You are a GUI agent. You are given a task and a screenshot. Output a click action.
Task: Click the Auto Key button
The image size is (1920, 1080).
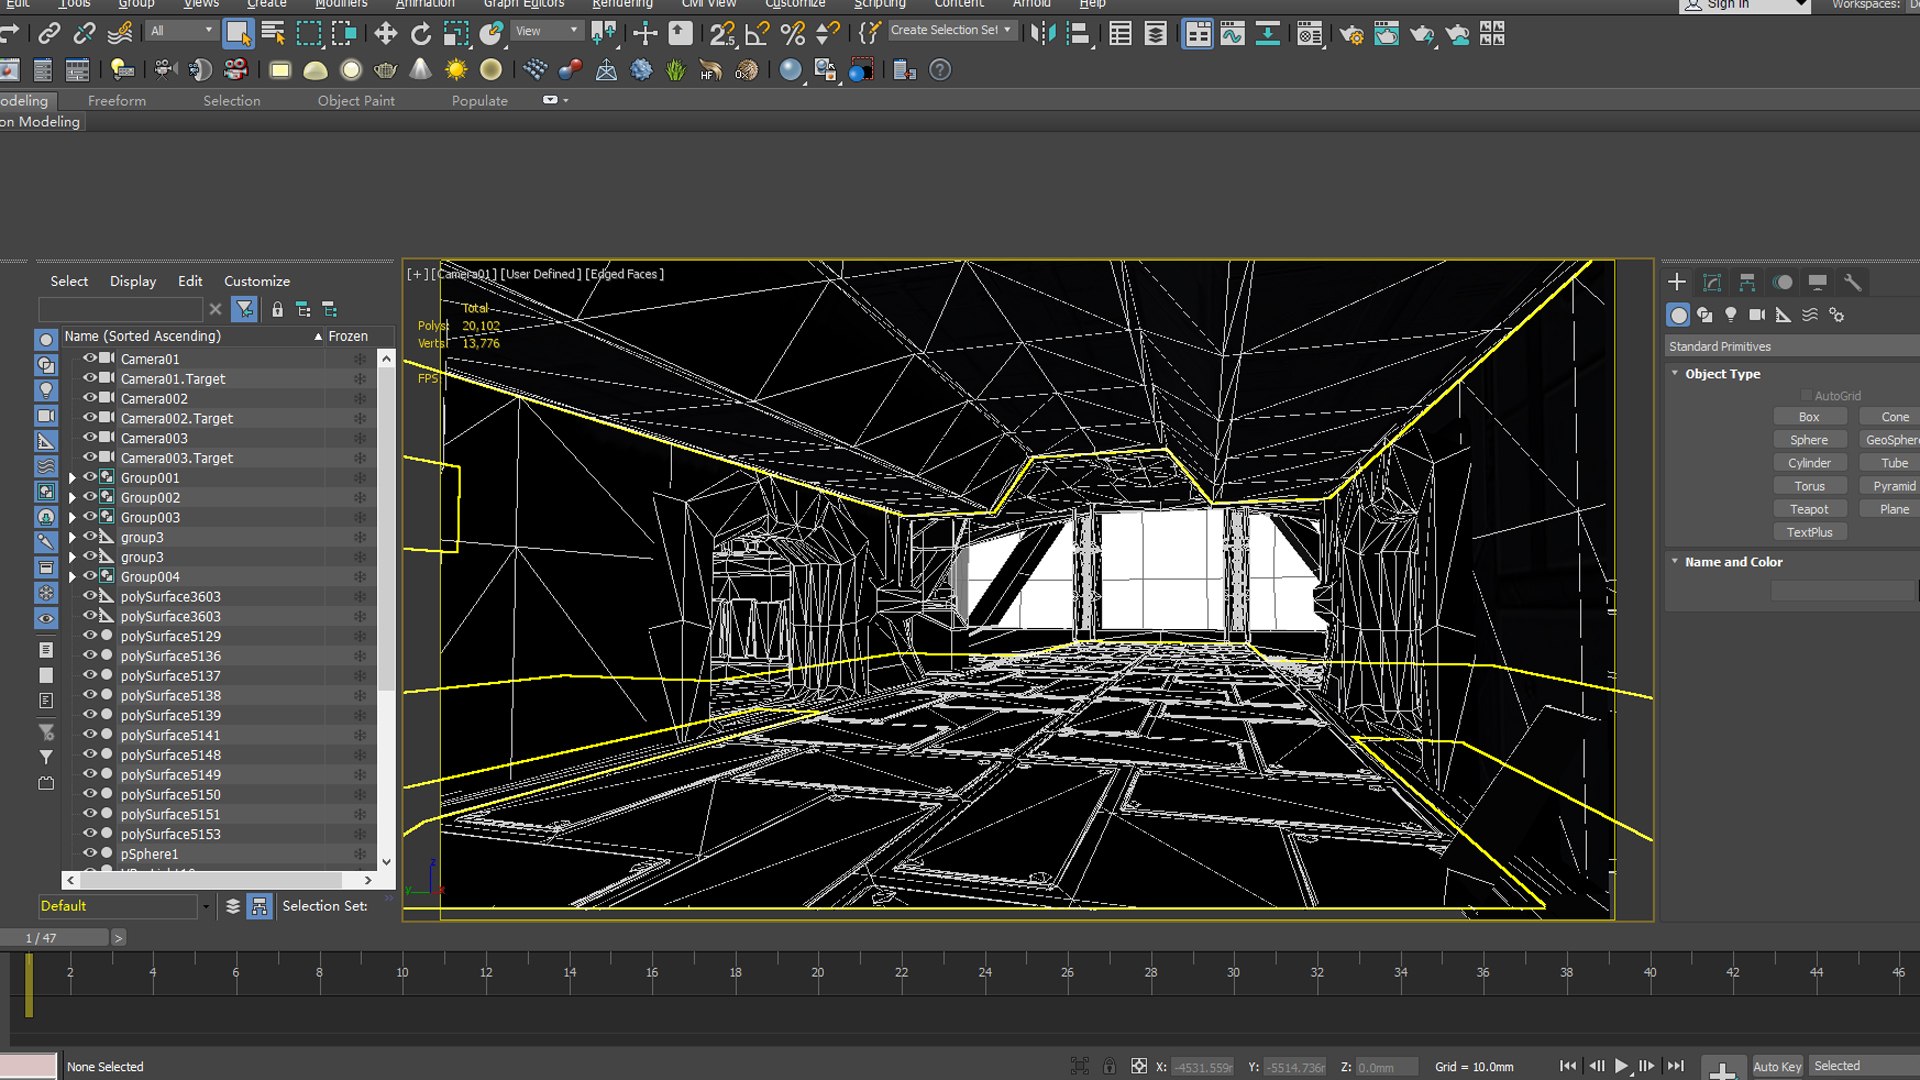pos(1777,1066)
